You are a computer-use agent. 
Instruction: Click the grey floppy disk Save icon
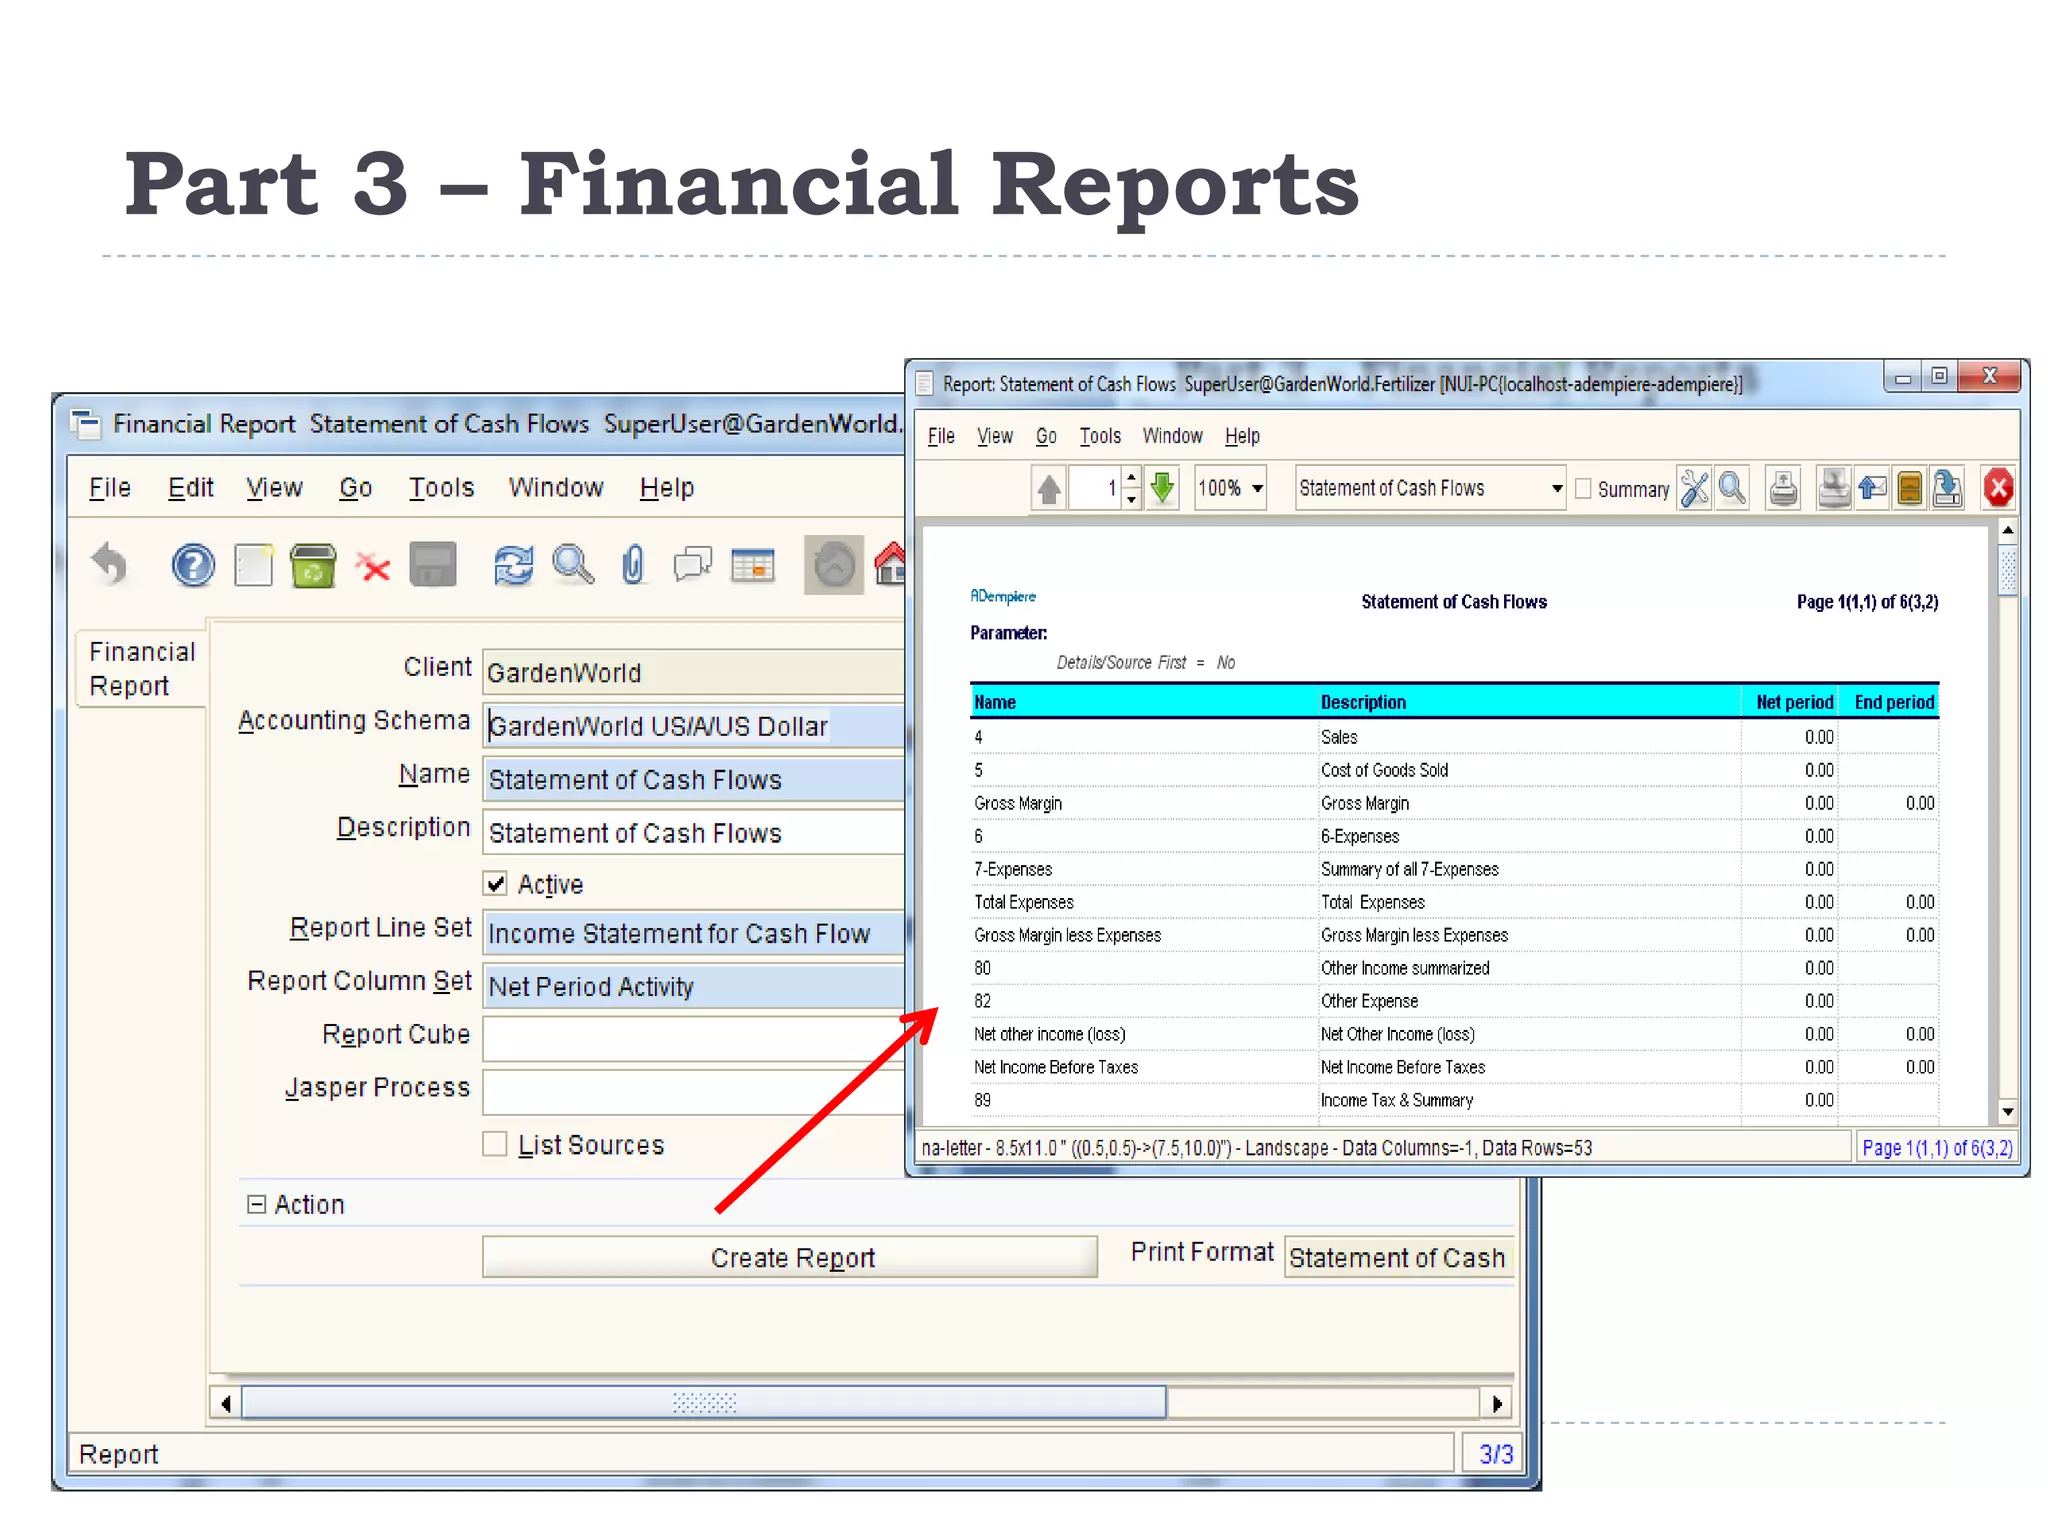click(433, 565)
